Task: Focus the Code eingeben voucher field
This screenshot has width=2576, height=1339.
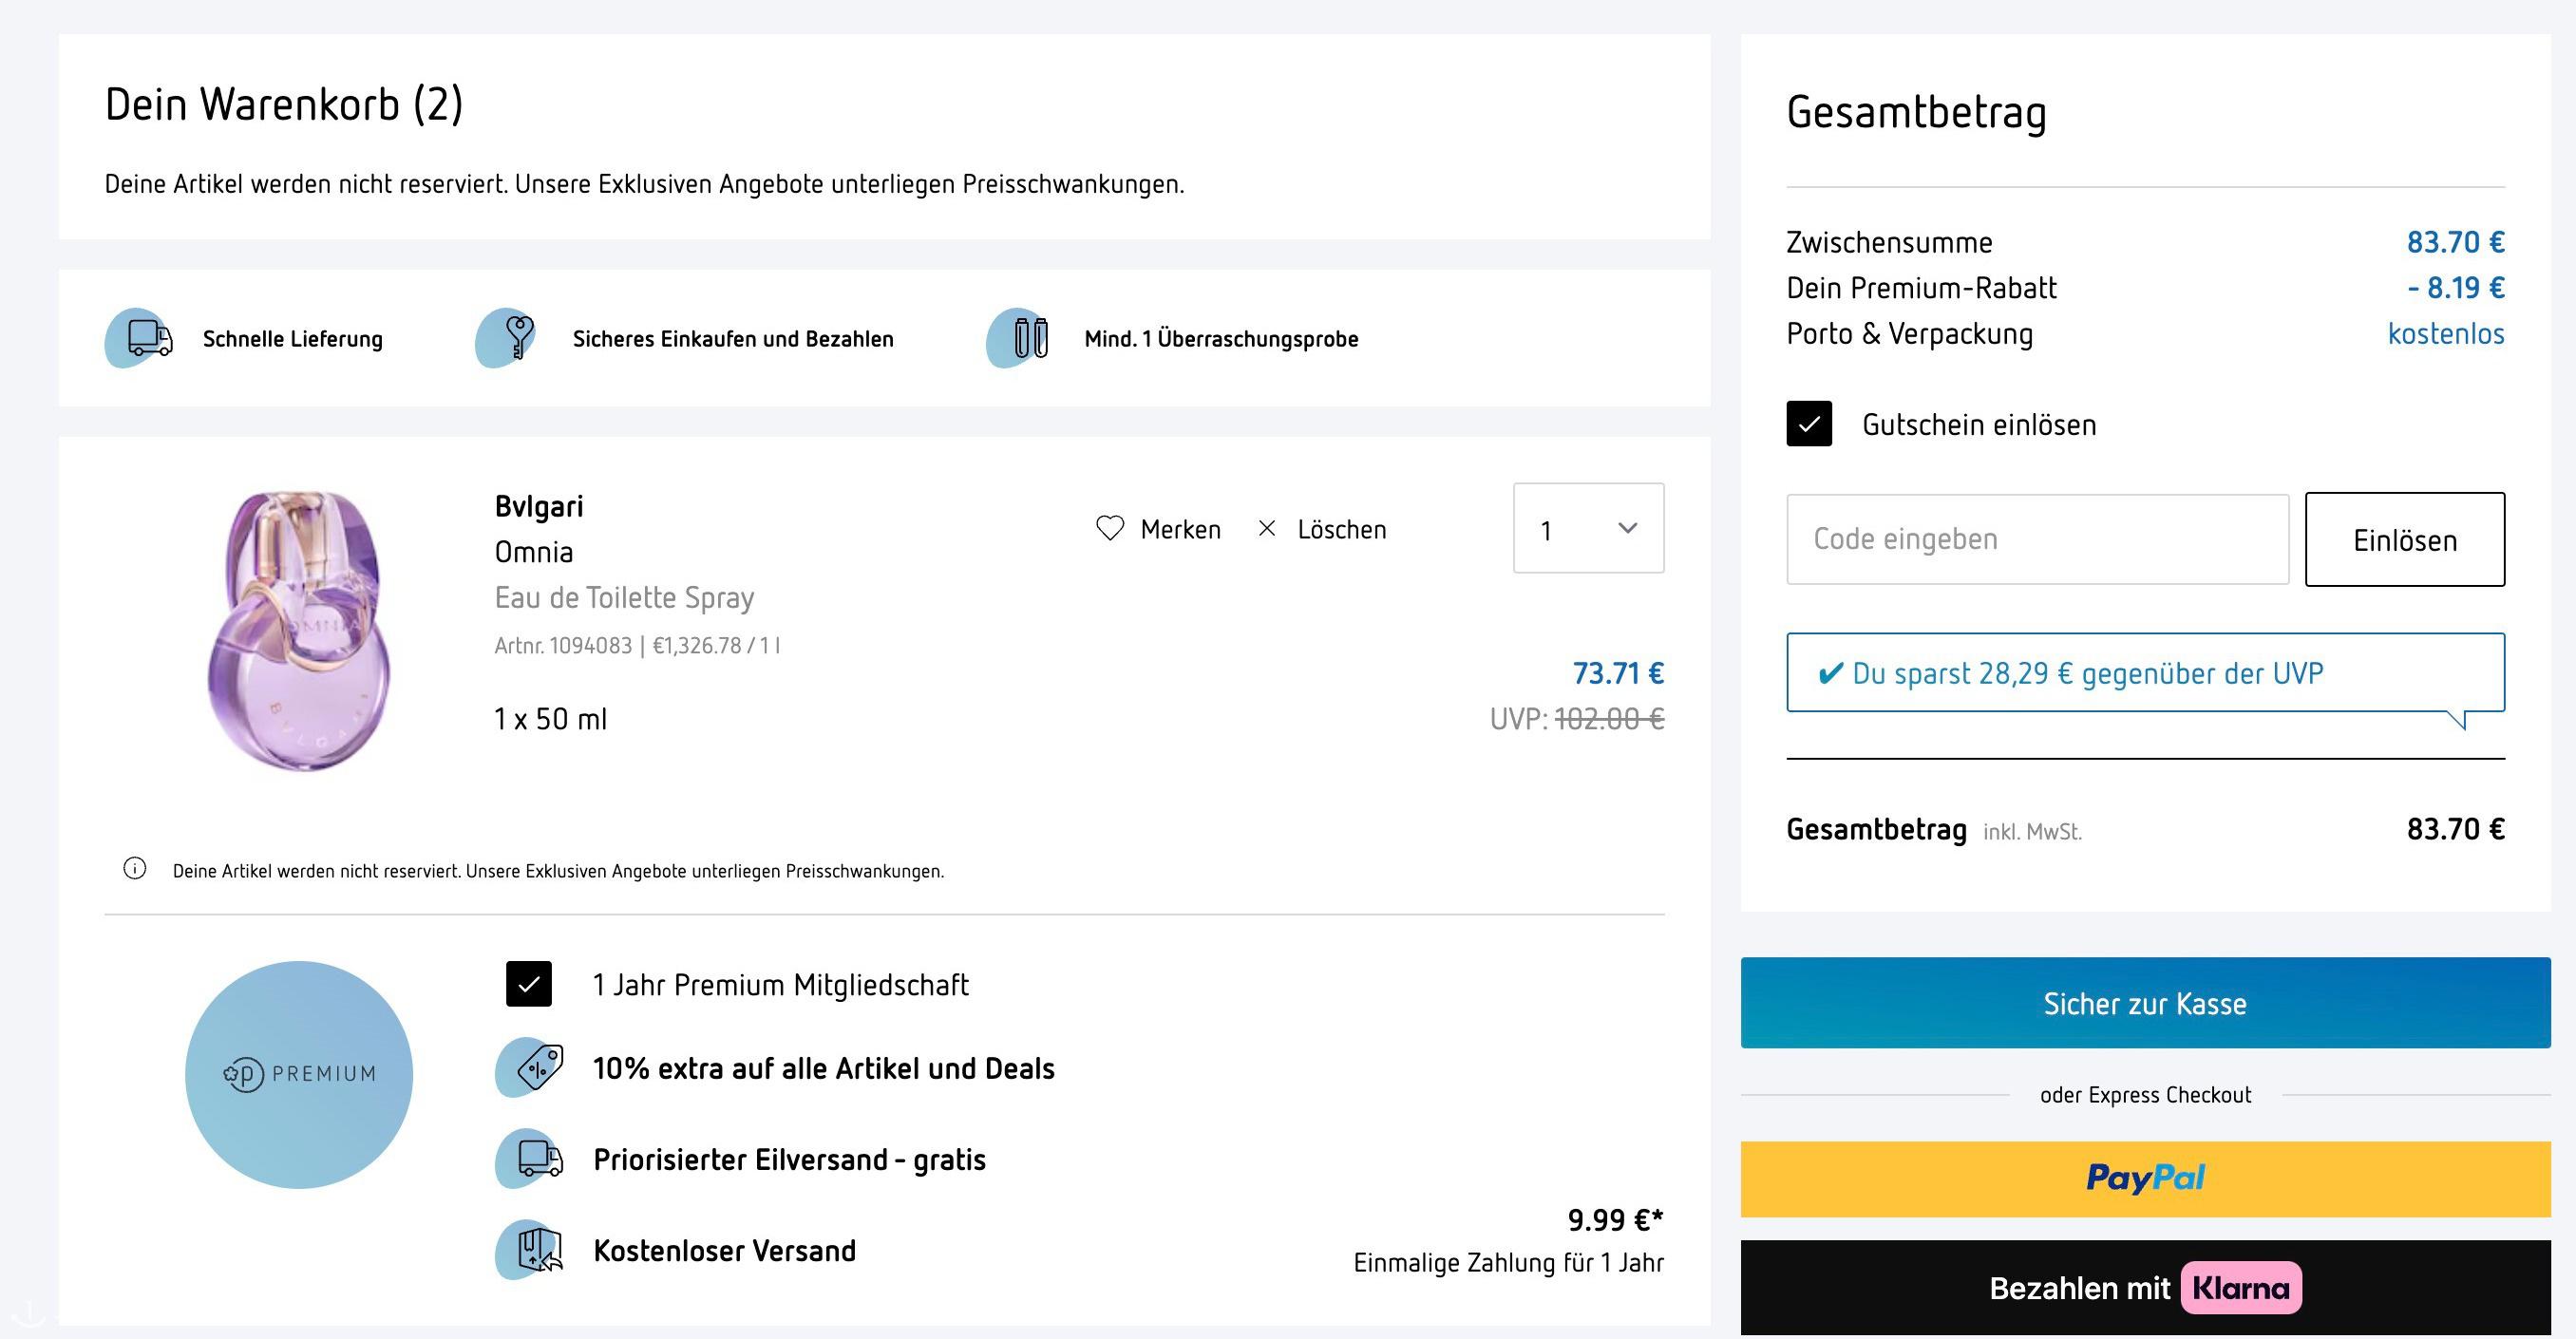Action: [2038, 539]
